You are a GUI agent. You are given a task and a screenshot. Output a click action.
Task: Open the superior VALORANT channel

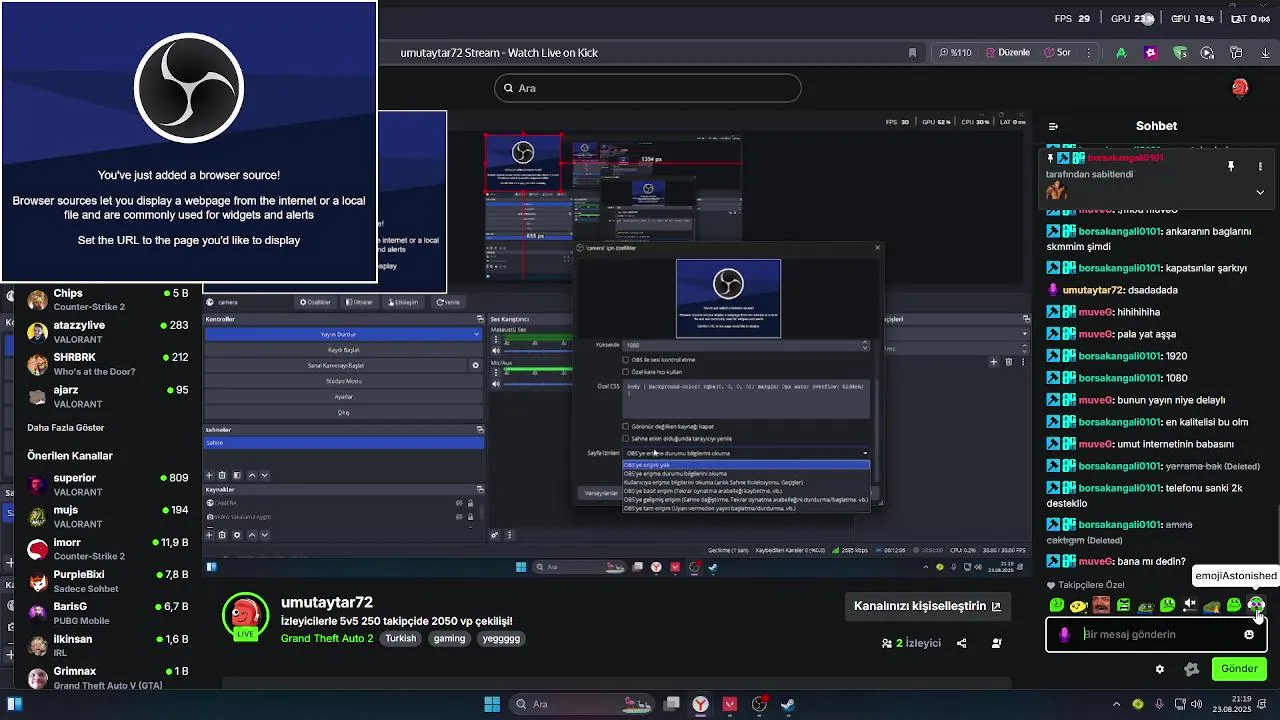(x=107, y=486)
